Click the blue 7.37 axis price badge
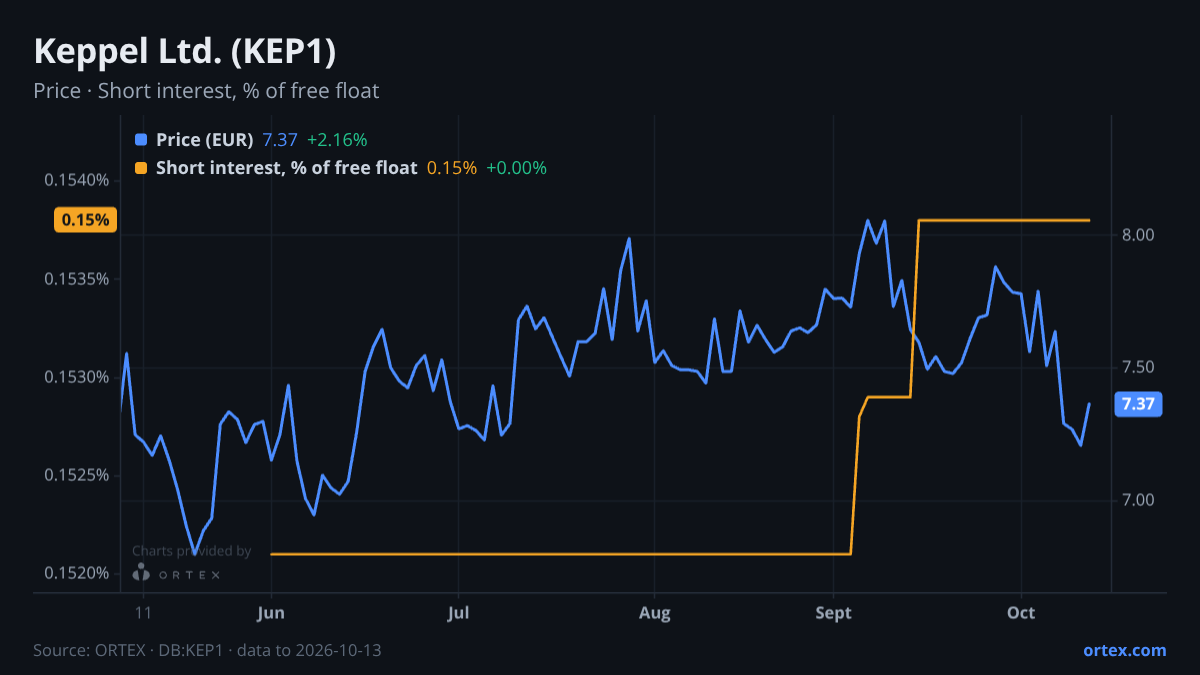The width and height of the screenshot is (1200, 675). click(1138, 404)
